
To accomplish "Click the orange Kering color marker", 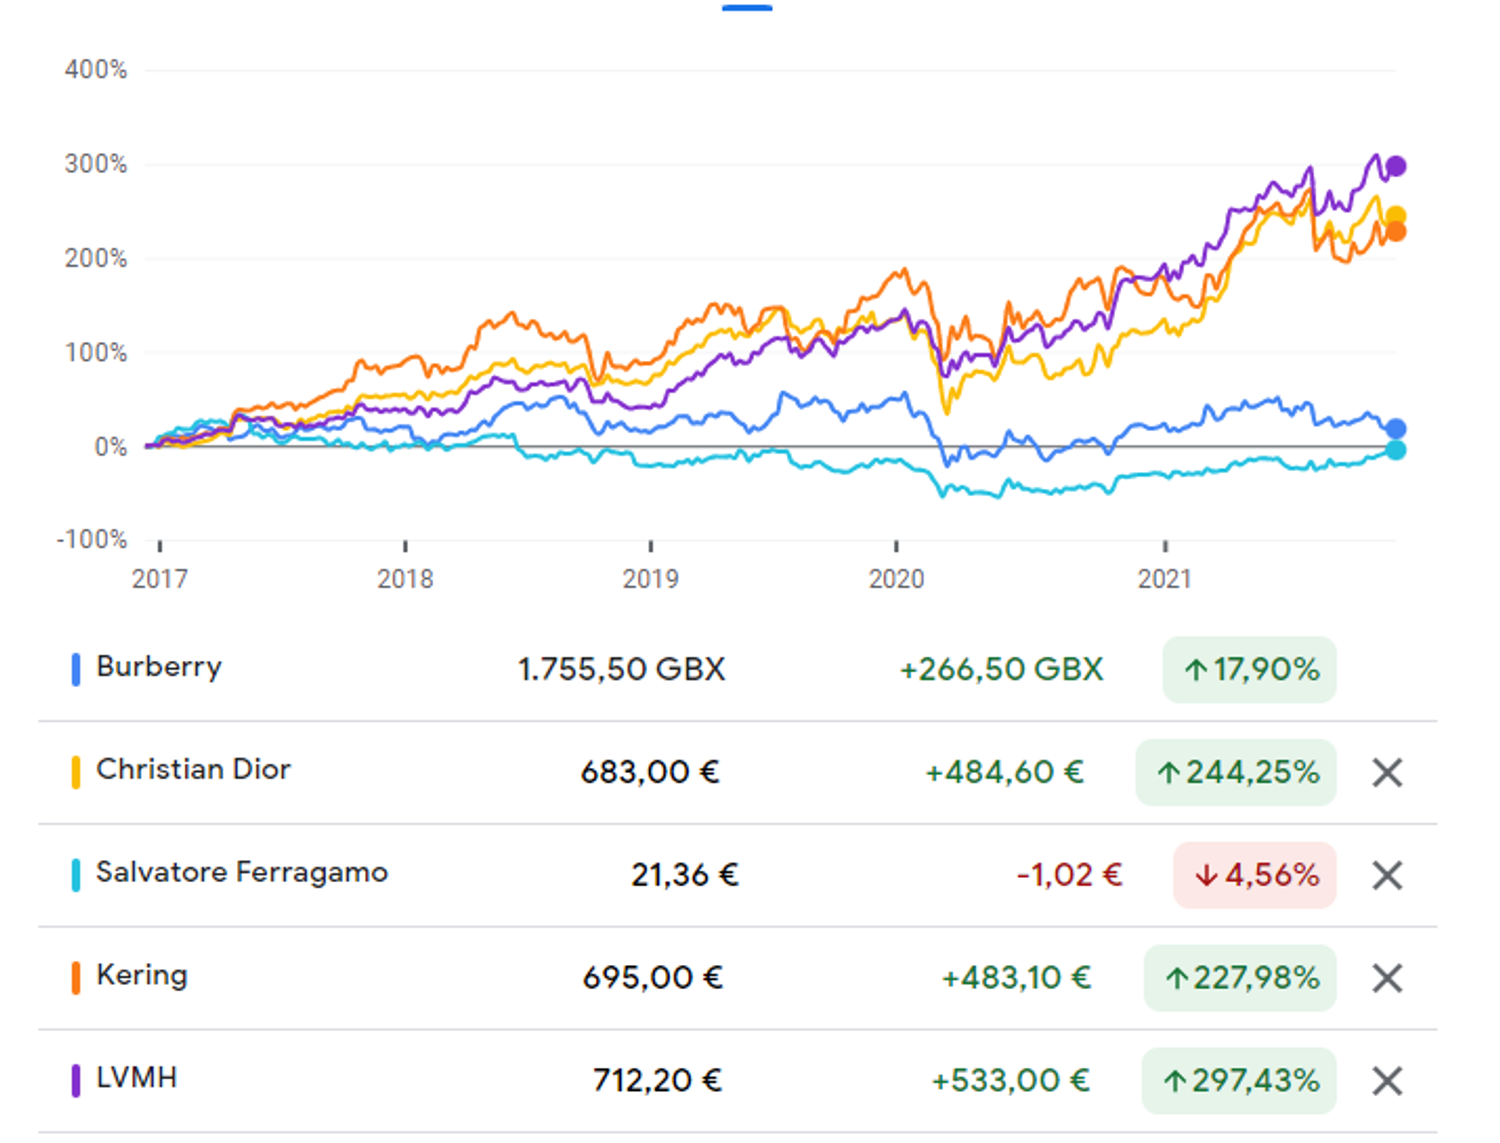I will point(76,978).
